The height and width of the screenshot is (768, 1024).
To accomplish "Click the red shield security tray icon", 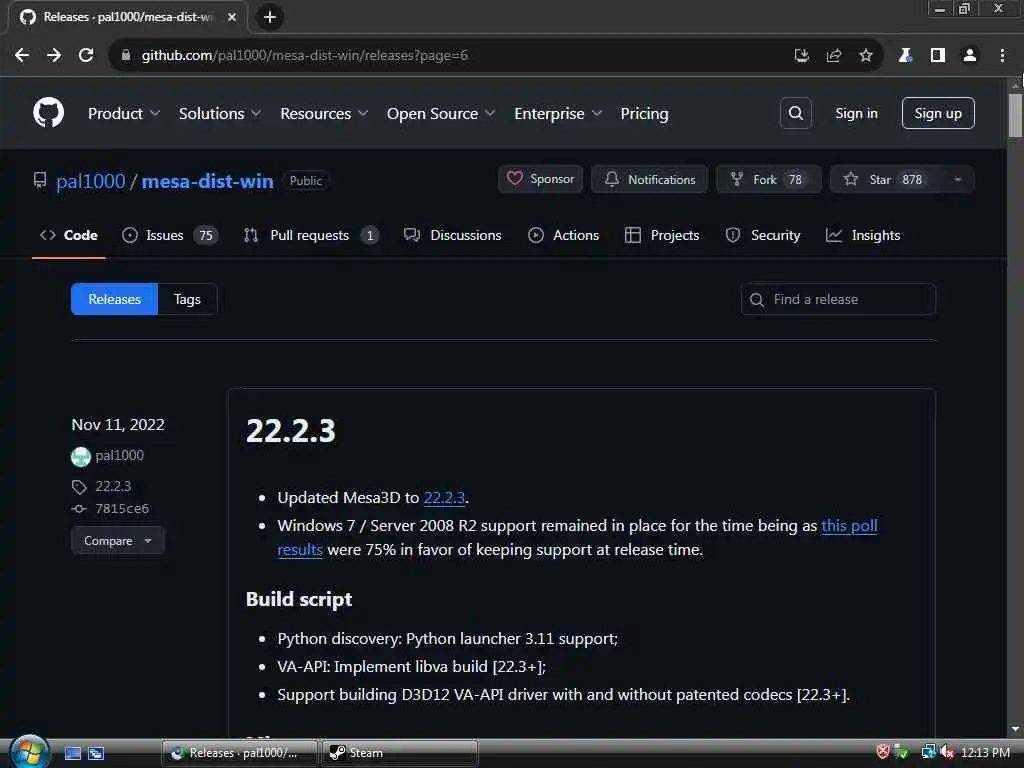I will tap(883, 752).
